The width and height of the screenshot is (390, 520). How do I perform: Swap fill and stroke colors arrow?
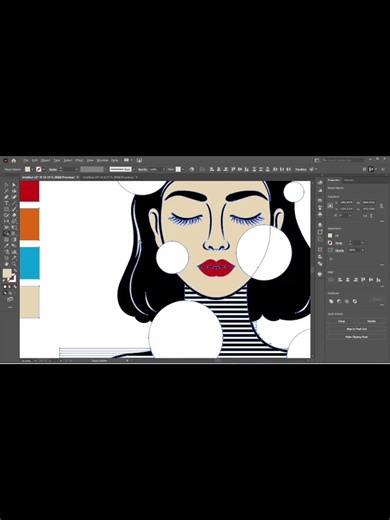pyautogui.click(x=15, y=270)
